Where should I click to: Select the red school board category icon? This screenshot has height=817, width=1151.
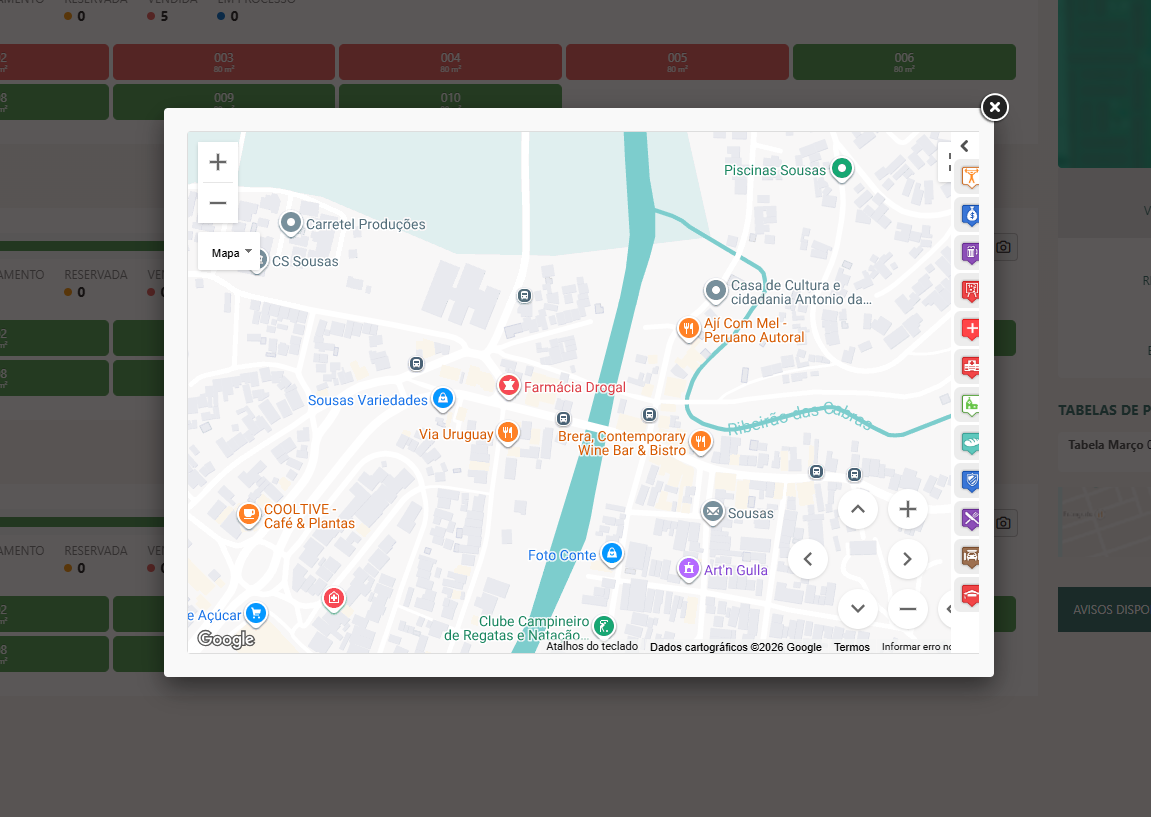pyautogui.click(x=970, y=291)
